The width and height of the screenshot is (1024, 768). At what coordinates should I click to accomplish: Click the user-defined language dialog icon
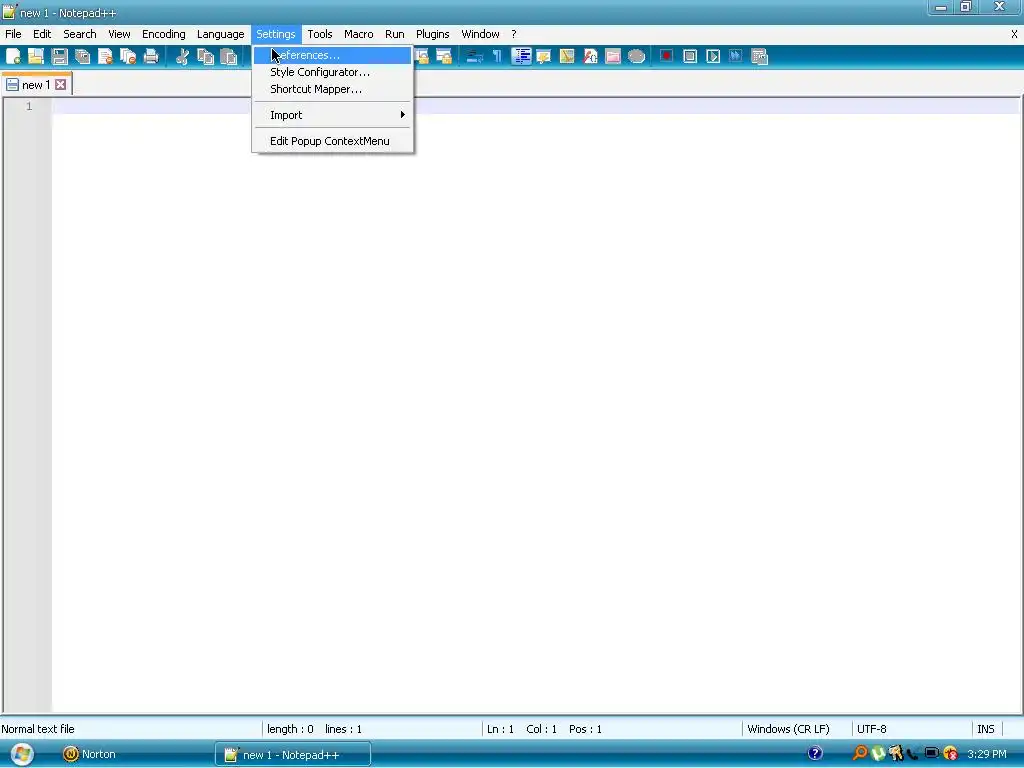[x=543, y=57]
